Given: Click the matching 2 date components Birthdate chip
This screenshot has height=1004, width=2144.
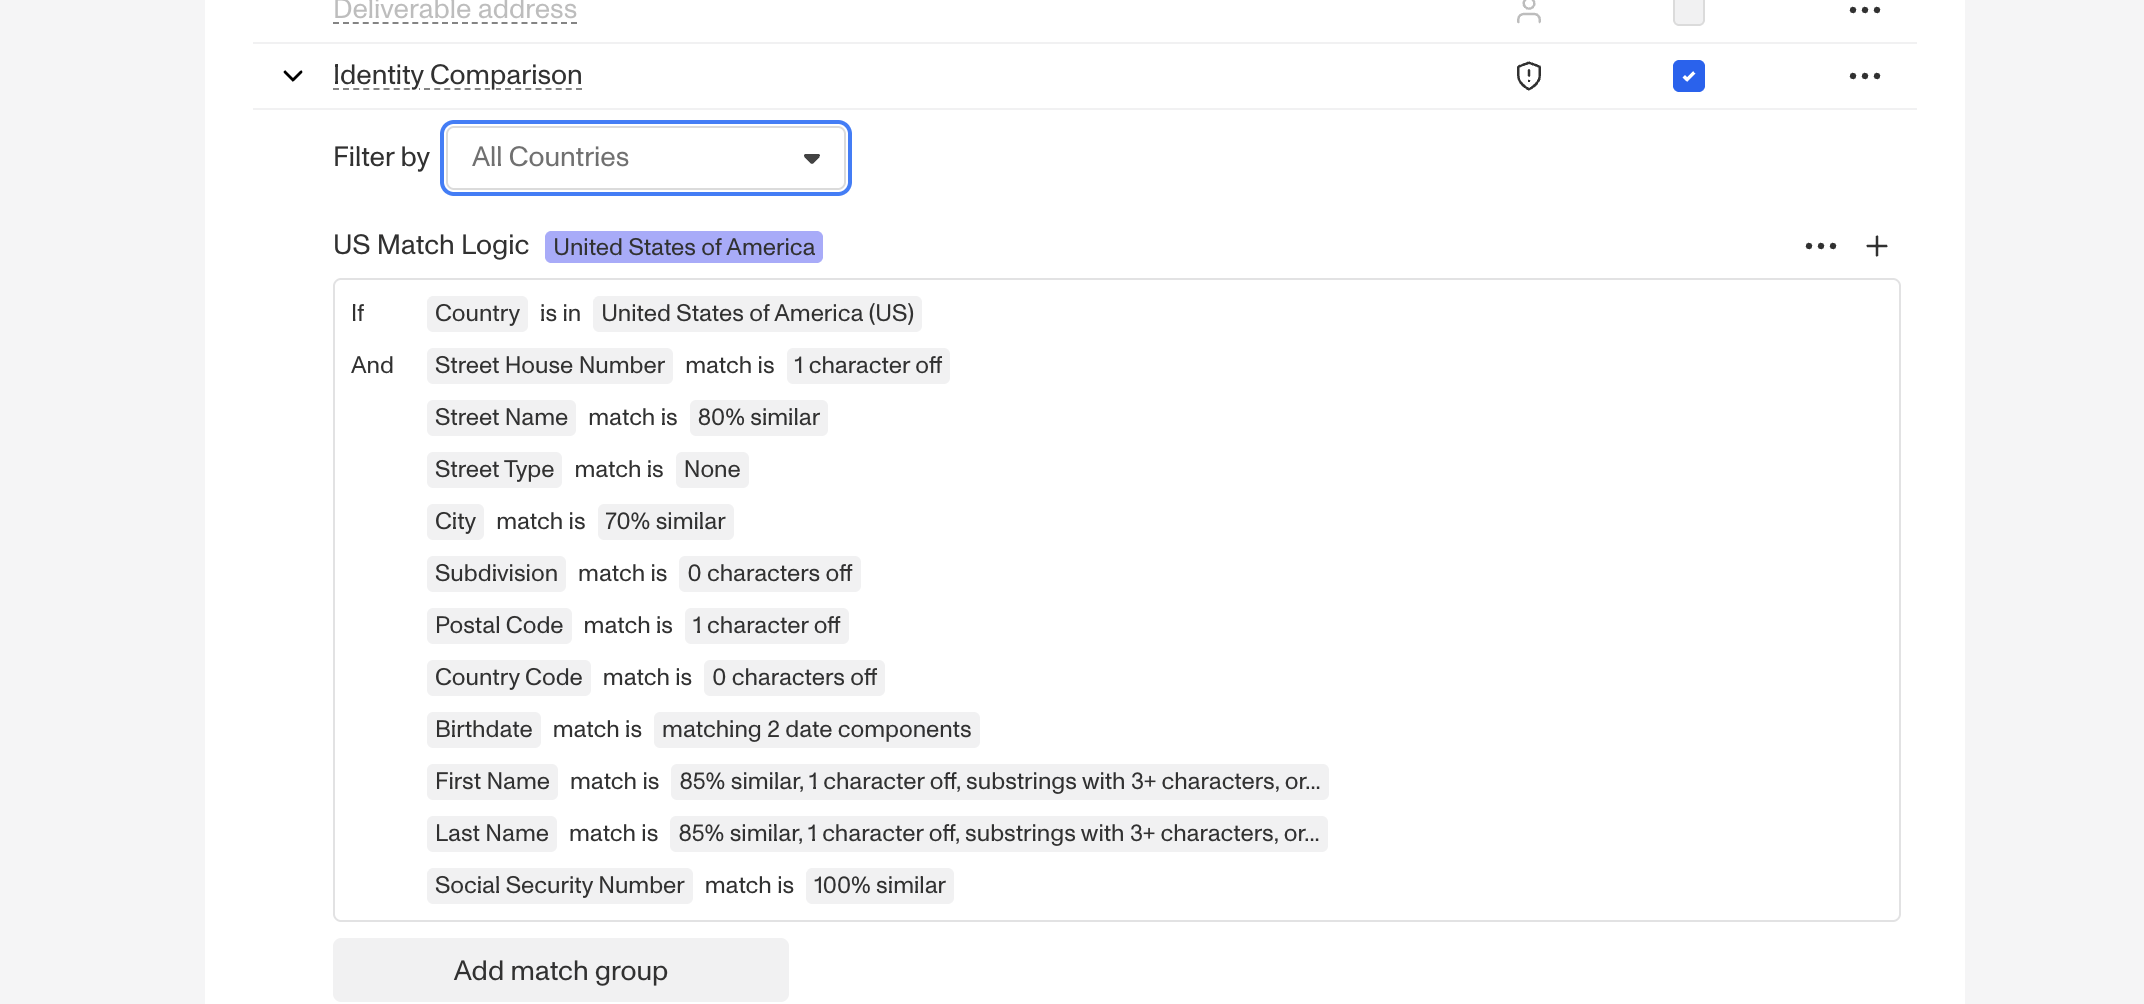Looking at the screenshot, I should tap(816, 729).
